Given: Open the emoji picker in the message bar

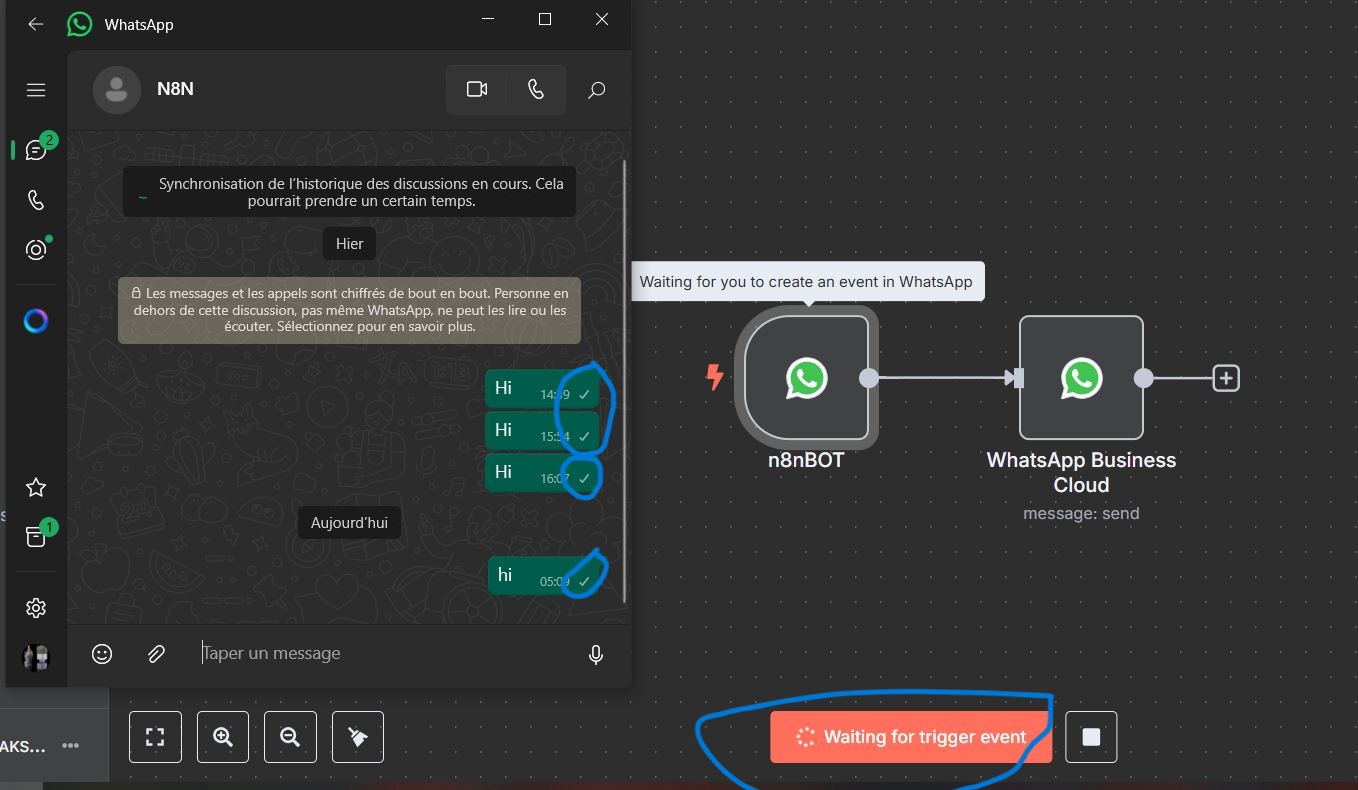Looking at the screenshot, I should pyautogui.click(x=101, y=654).
